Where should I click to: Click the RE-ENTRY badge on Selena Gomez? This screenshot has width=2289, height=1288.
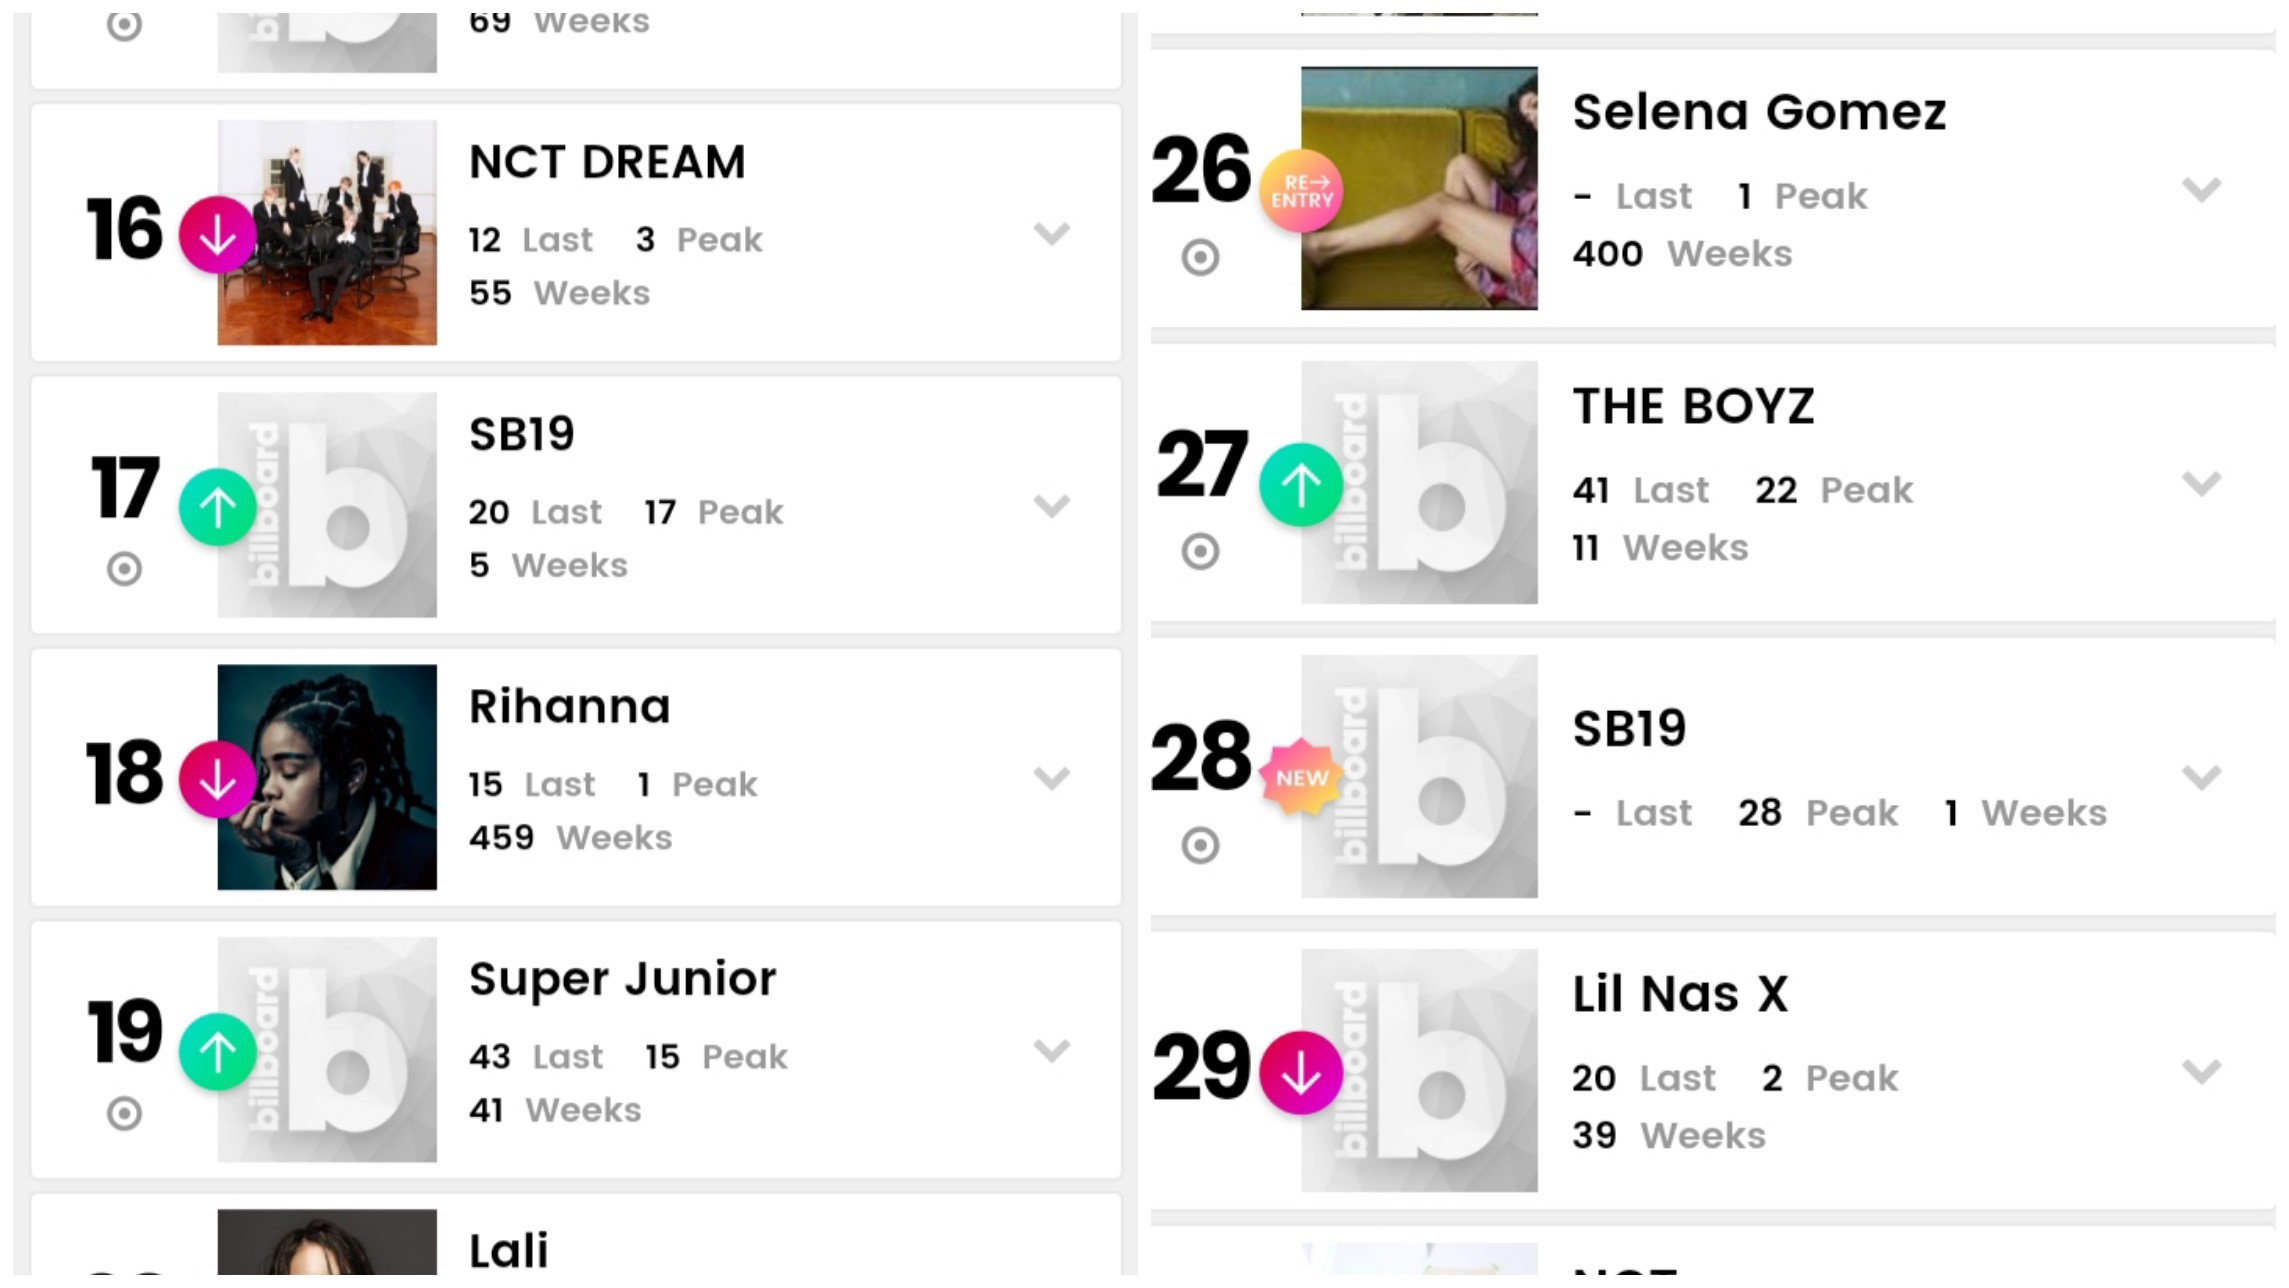[1301, 191]
